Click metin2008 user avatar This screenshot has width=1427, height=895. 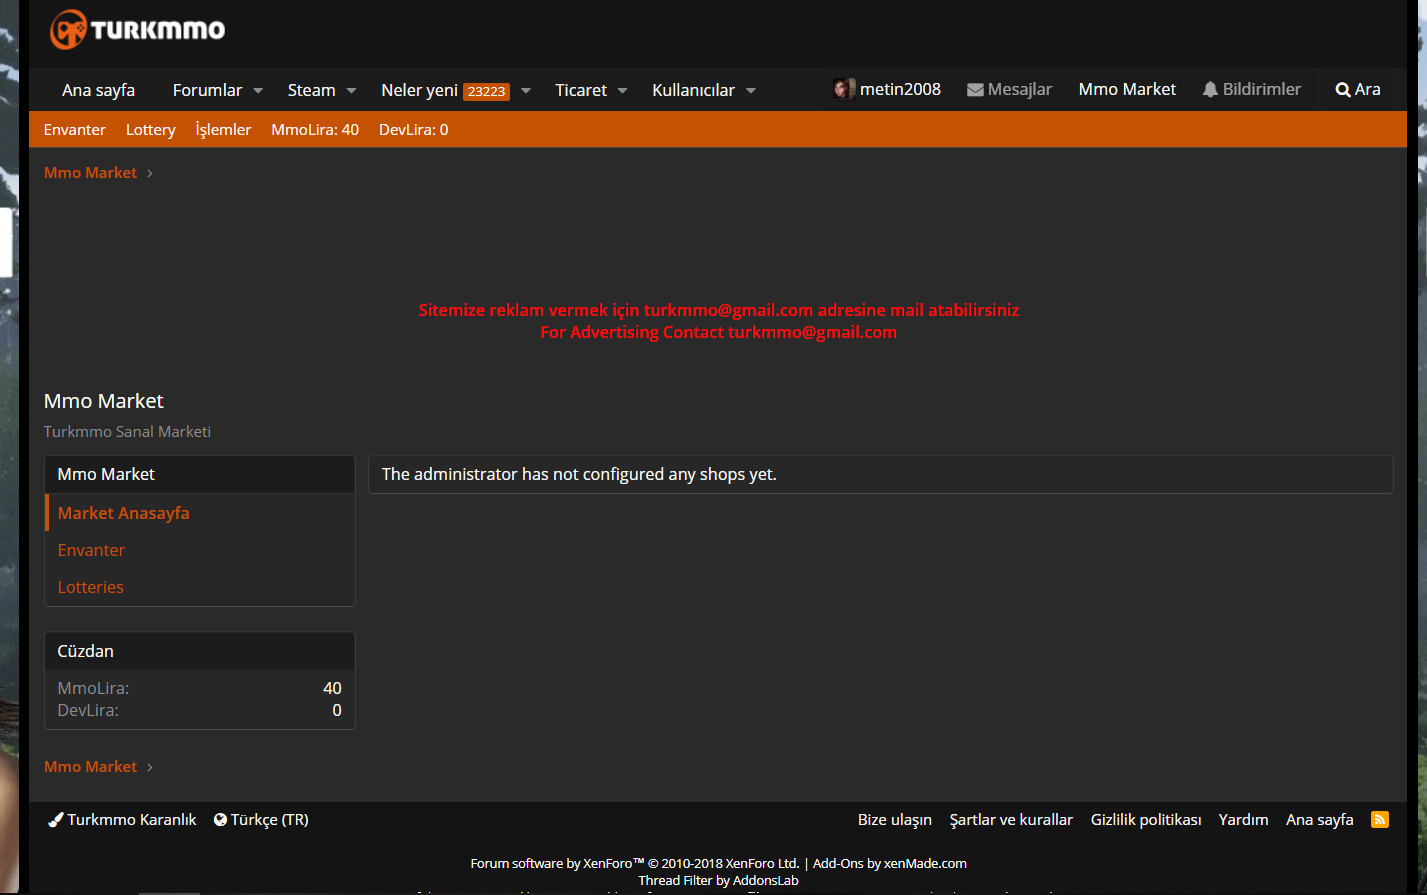[843, 89]
